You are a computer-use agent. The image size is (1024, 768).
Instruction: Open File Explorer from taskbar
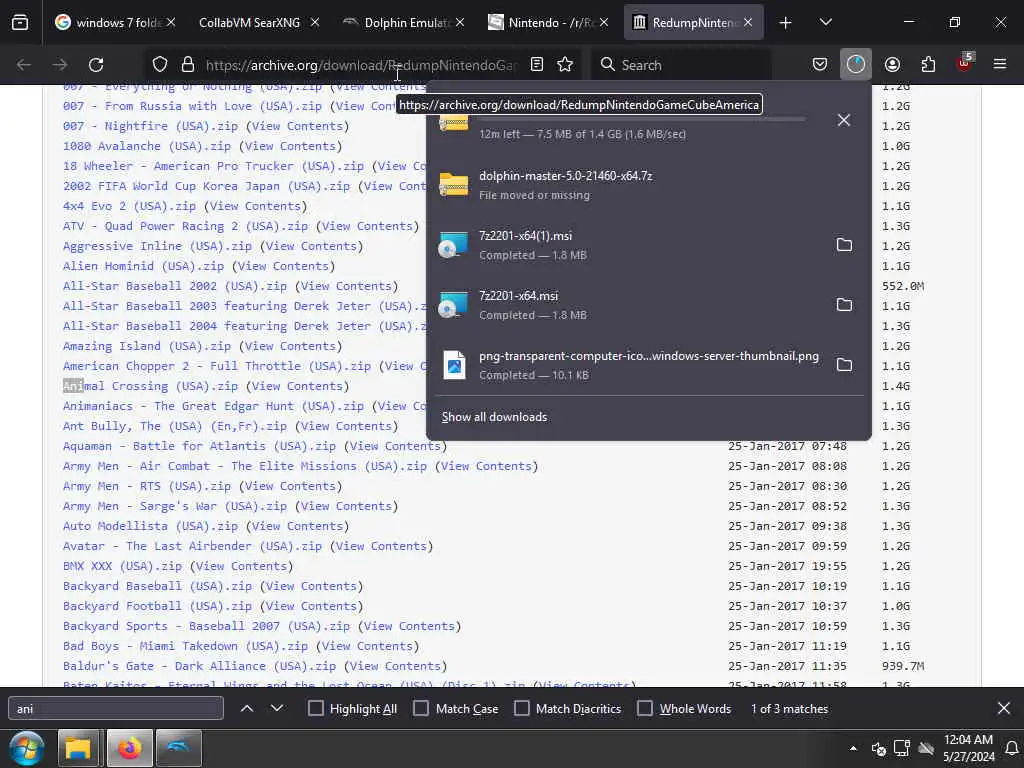tap(78, 748)
